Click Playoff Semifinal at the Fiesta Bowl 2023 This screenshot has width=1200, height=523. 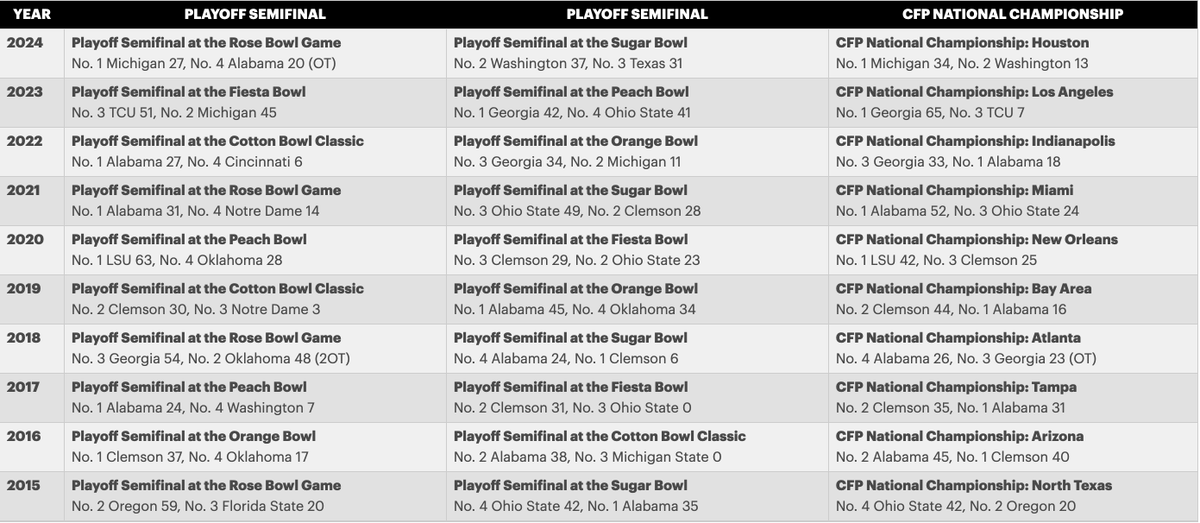tap(189, 92)
